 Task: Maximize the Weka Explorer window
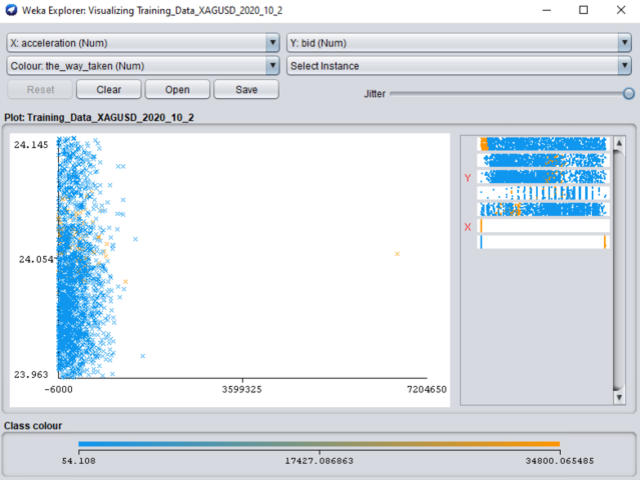coord(584,10)
